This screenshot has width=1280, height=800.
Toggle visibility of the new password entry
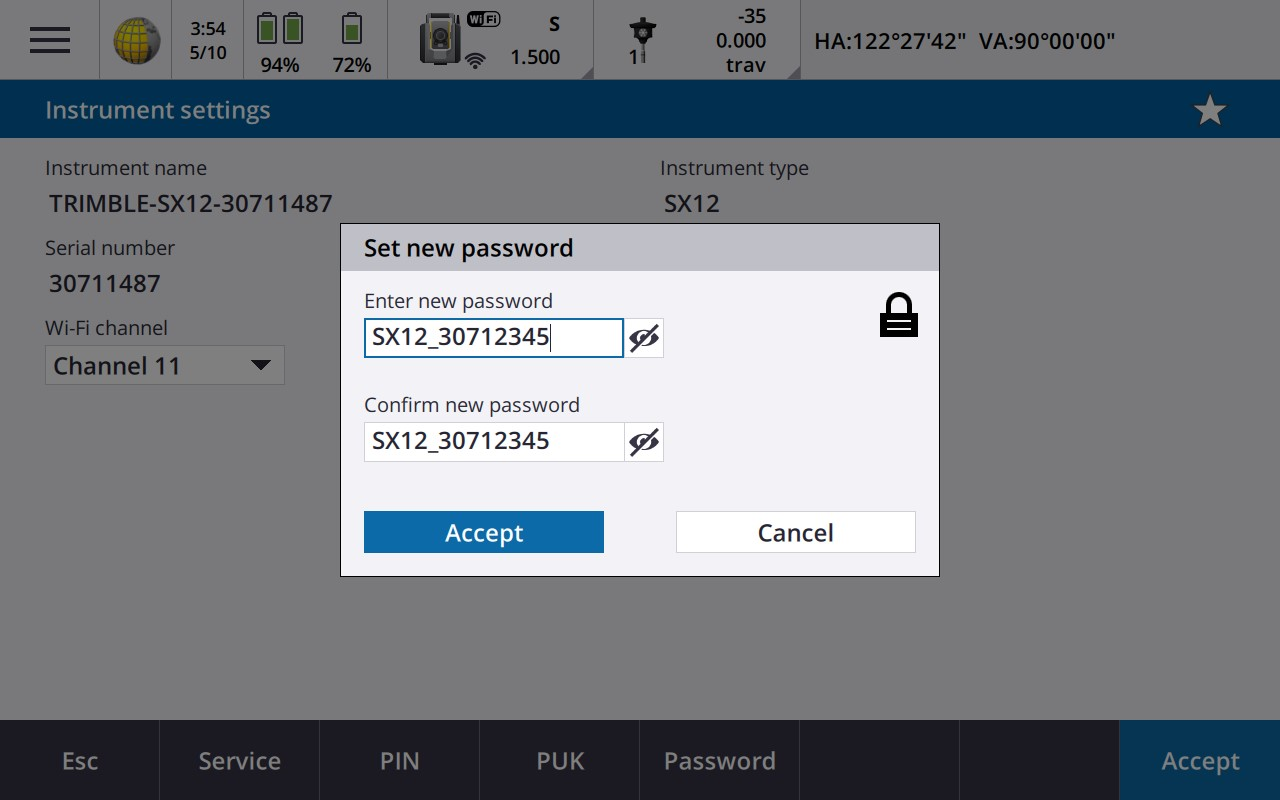pyautogui.click(x=644, y=338)
